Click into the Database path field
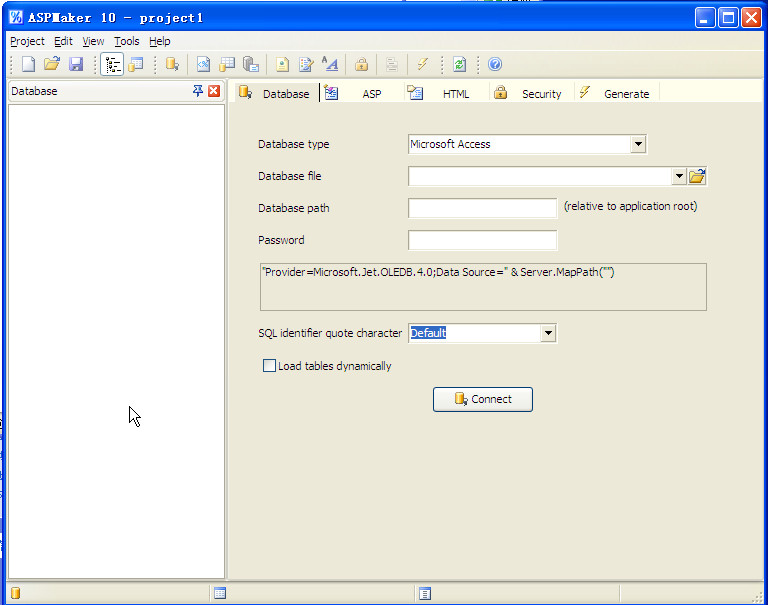Viewport: 768px width, 605px height. coord(482,208)
